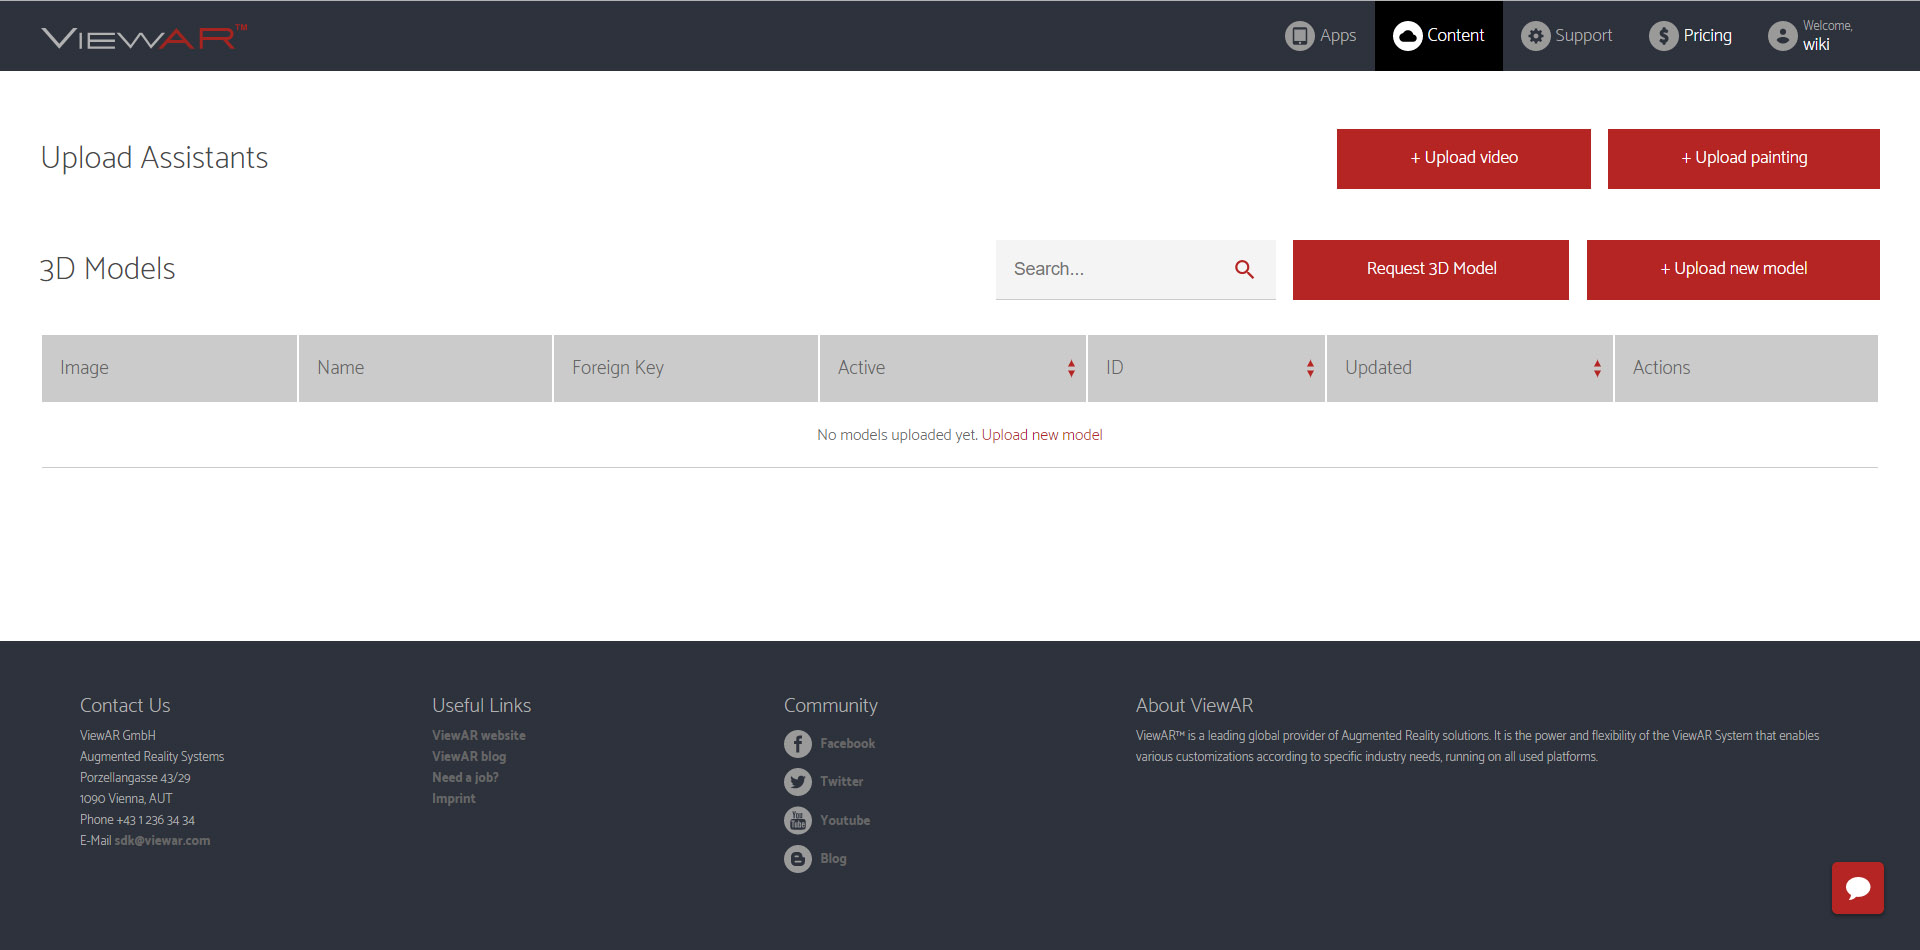Navigate to the Pricing page
The height and width of the screenshot is (950, 1920).
click(1691, 36)
